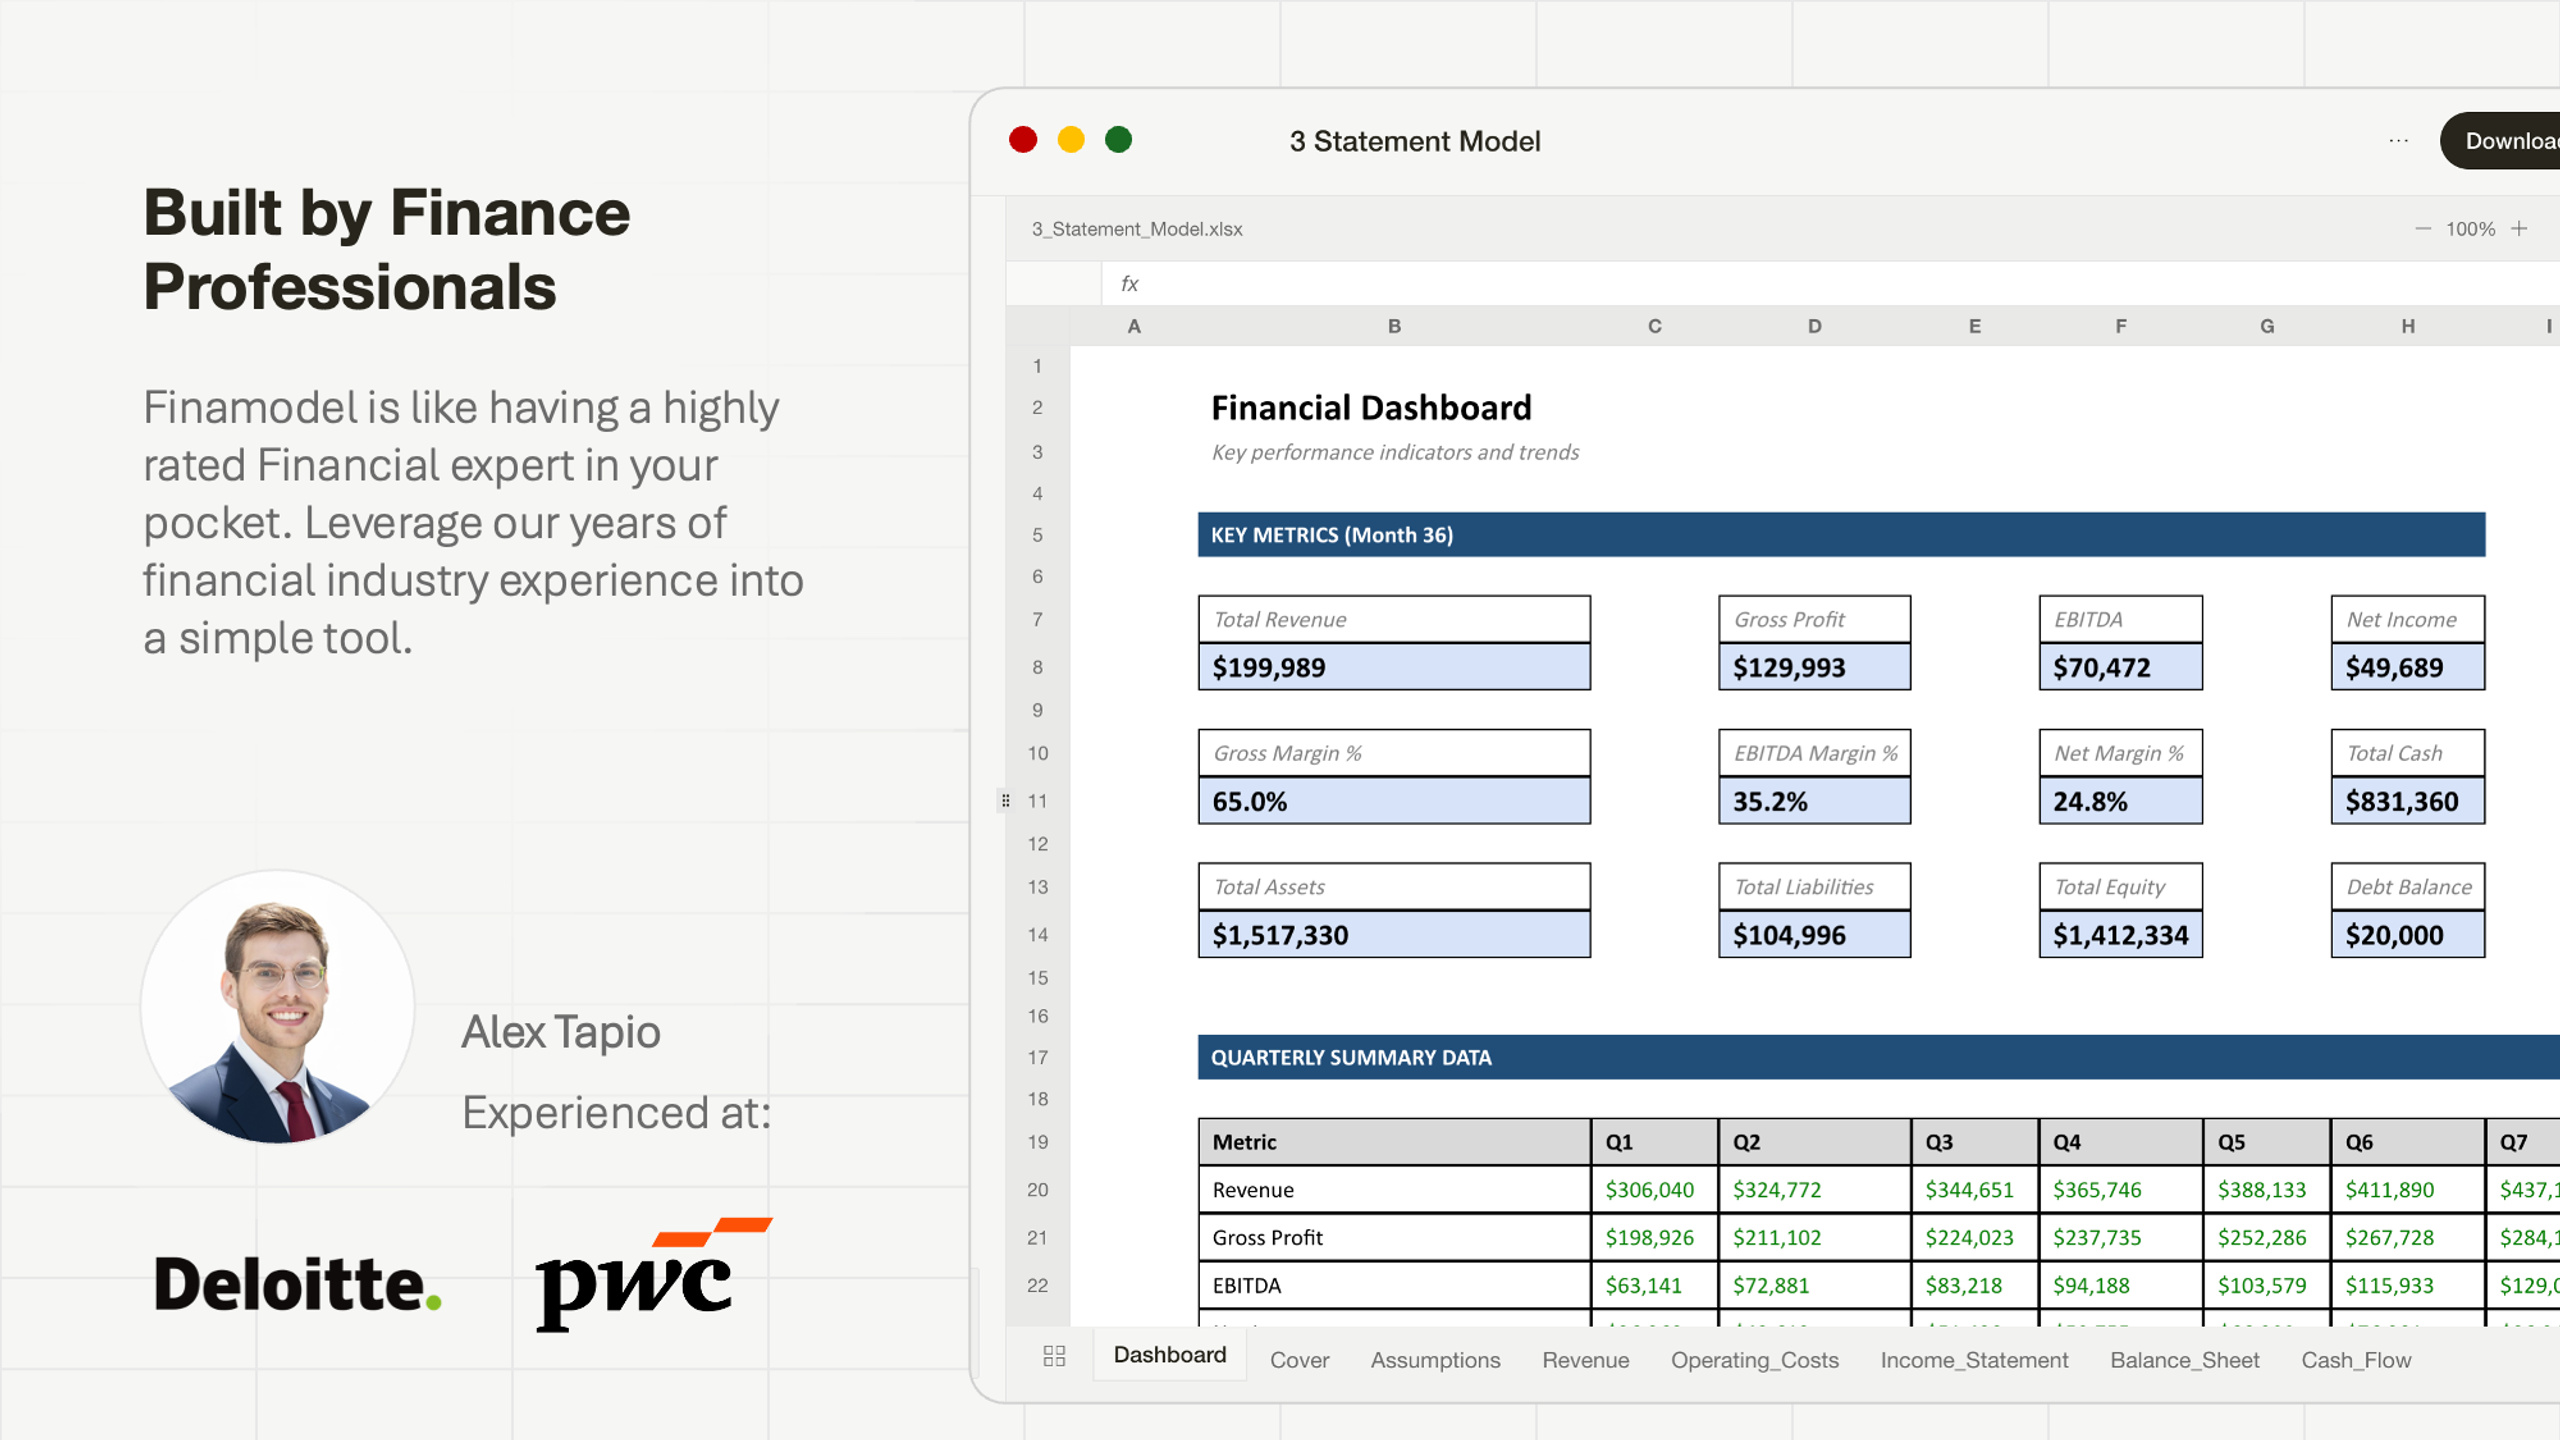Image resolution: width=2560 pixels, height=1440 pixels.
Task: Open the three-dot more options menu
Action: pyautogui.click(x=2398, y=141)
